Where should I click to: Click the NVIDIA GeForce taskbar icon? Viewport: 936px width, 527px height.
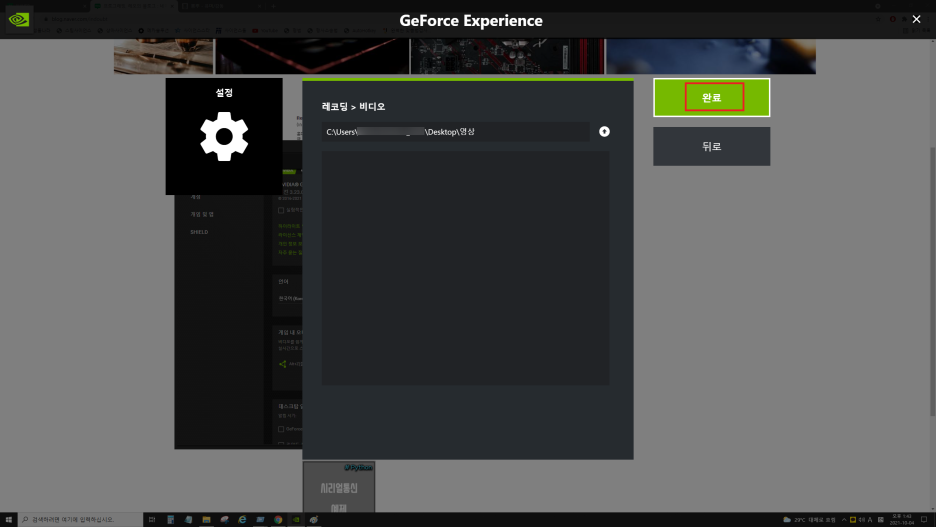296,519
